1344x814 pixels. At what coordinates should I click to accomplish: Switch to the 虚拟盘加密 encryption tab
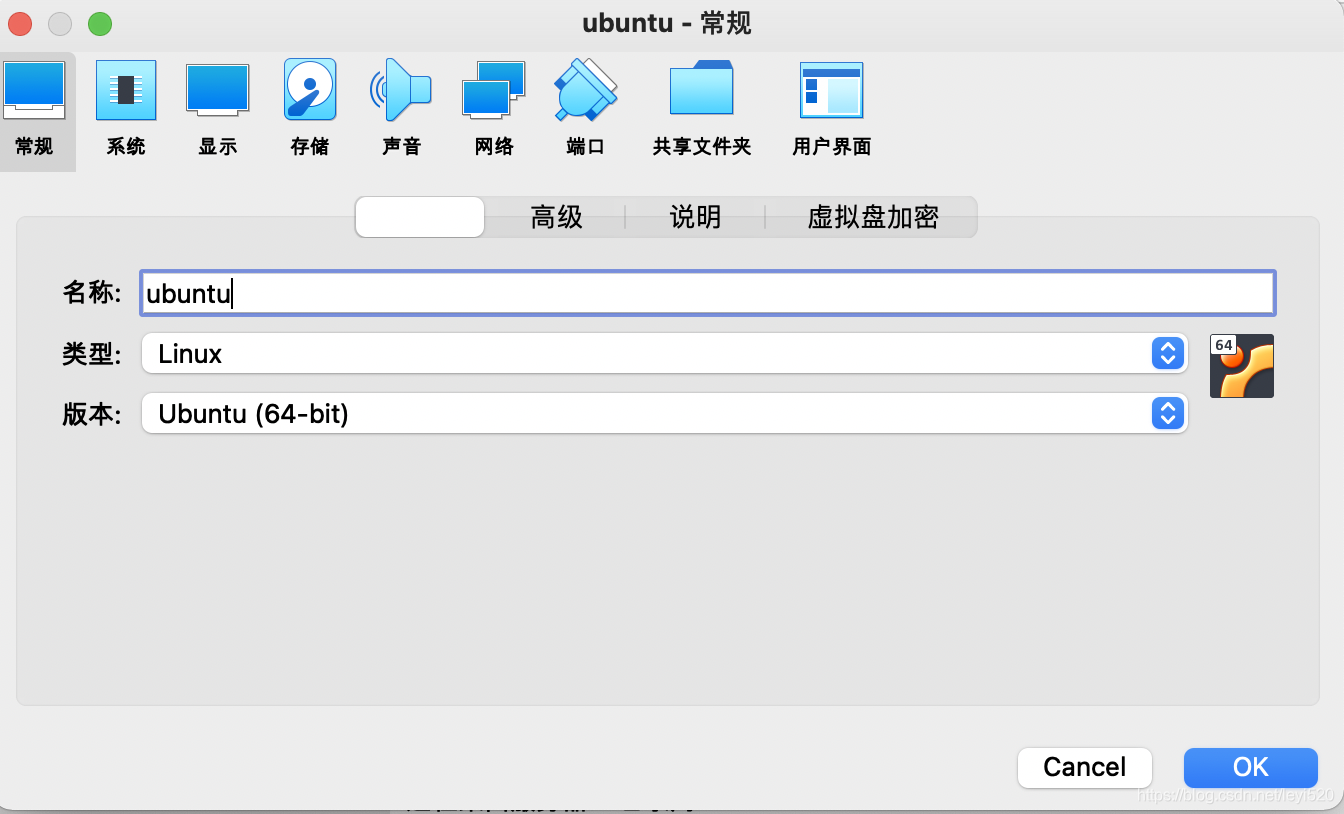coord(872,217)
